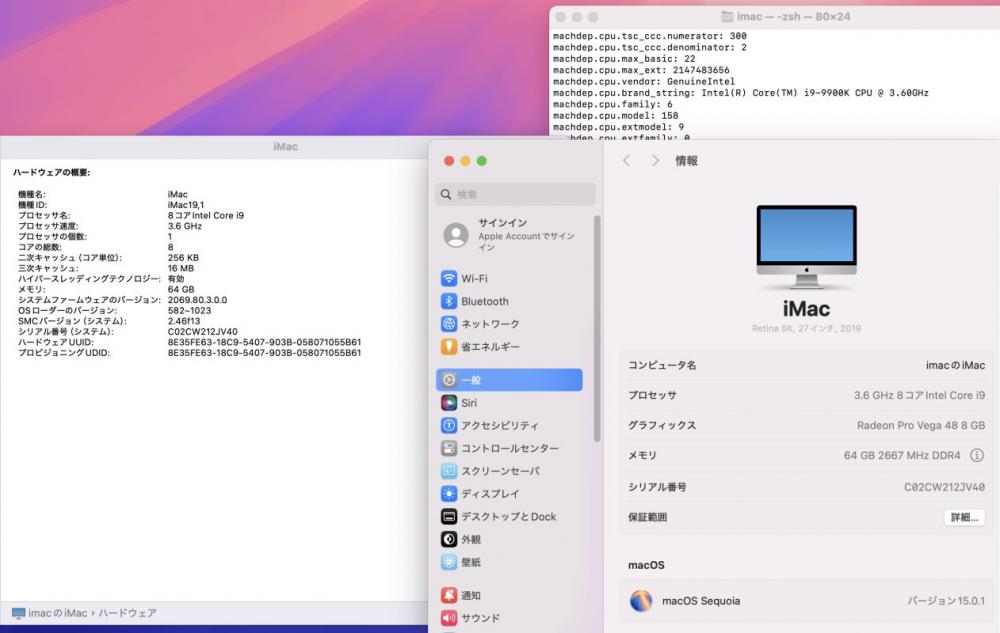Open 壁紙 wallpaper icon
1000x633 pixels.
(x=449, y=562)
